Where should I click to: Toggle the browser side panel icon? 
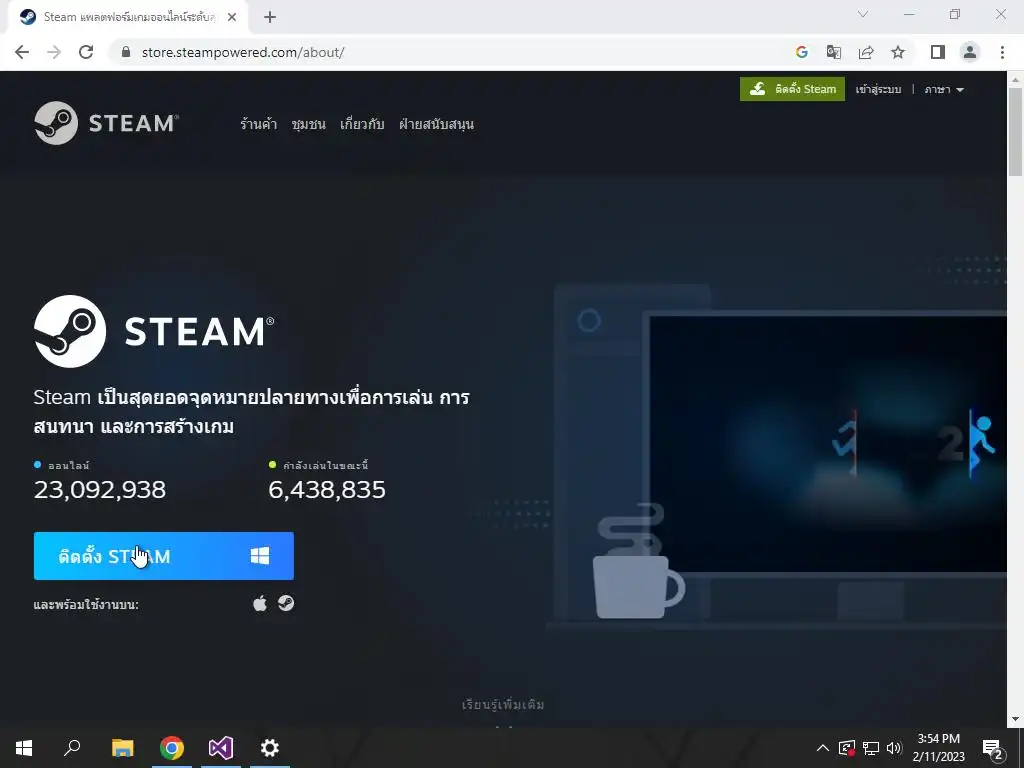[938, 52]
